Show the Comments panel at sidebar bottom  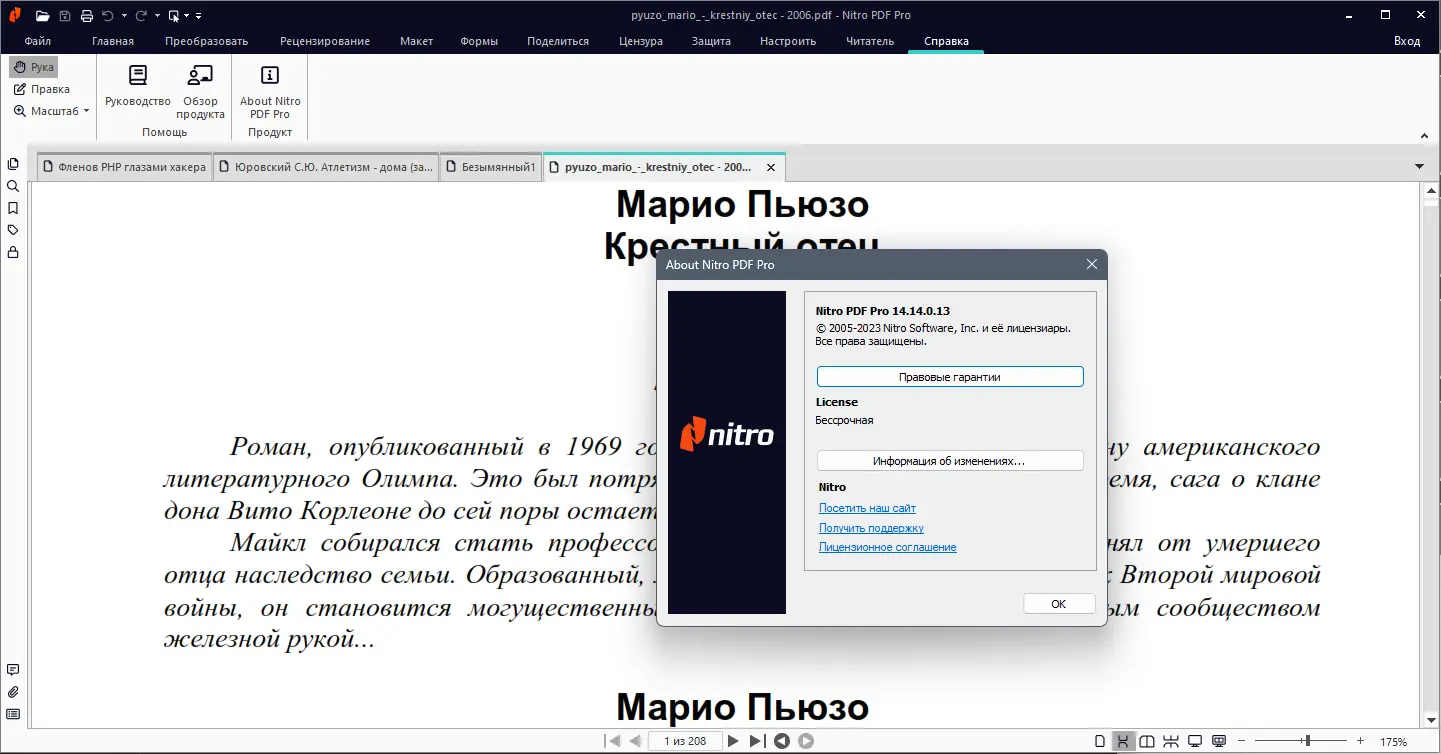pos(13,670)
